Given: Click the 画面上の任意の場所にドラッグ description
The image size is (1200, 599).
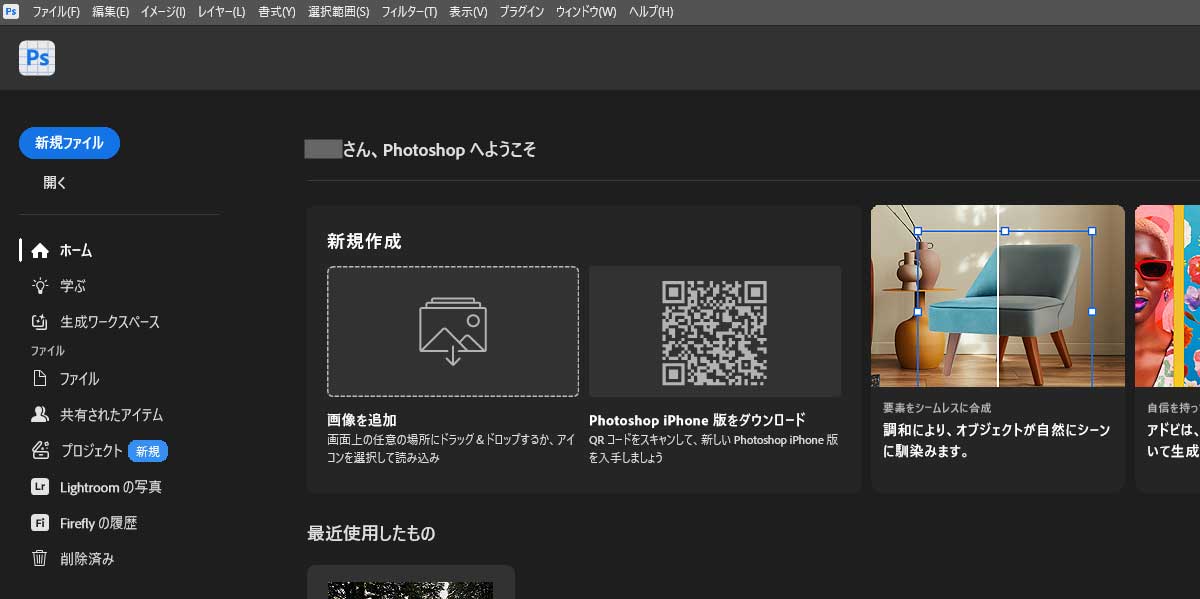Looking at the screenshot, I should [451, 448].
